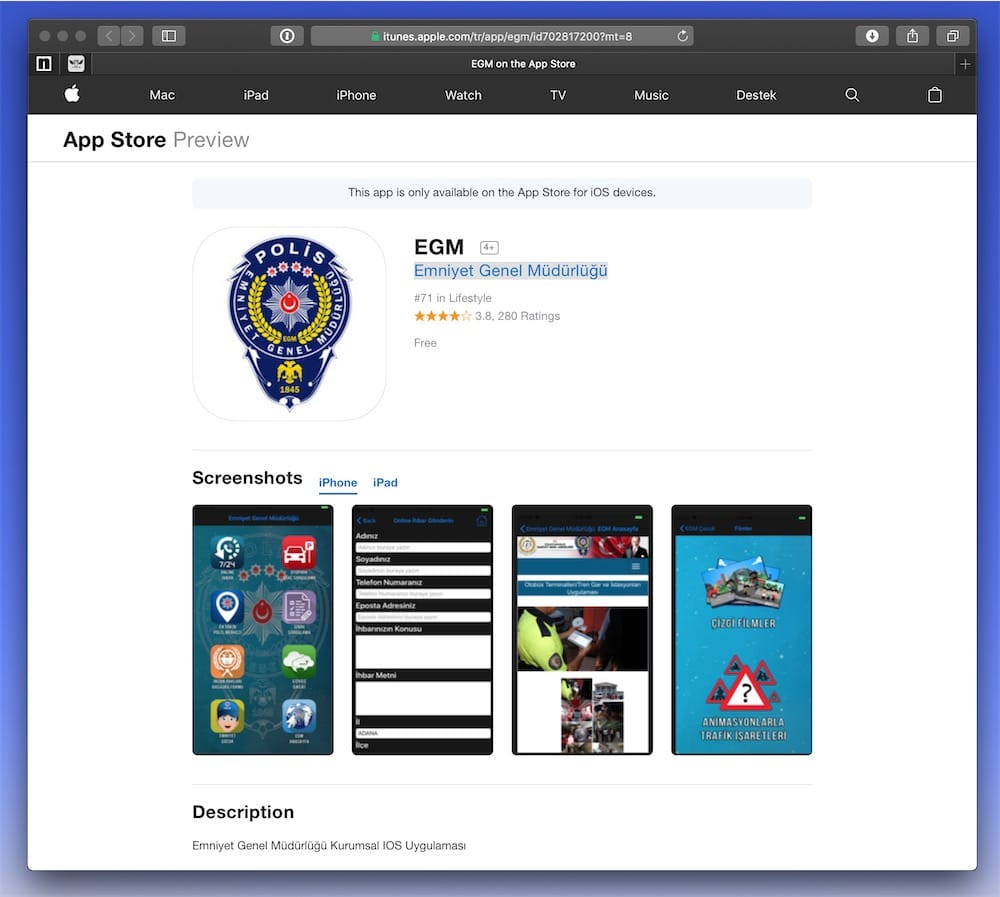
Task: Switch to the iPad screenshots tab
Action: [385, 483]
